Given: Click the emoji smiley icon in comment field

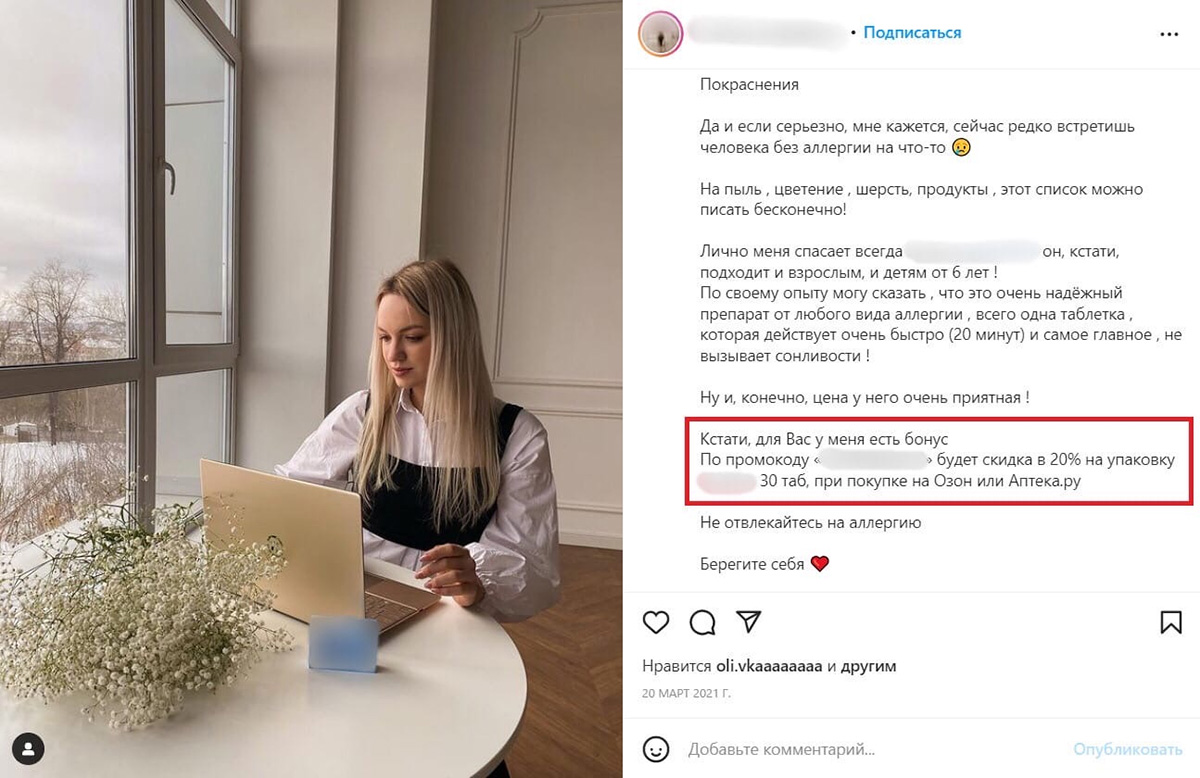Looking at the screenshot, I should point(655,749).
